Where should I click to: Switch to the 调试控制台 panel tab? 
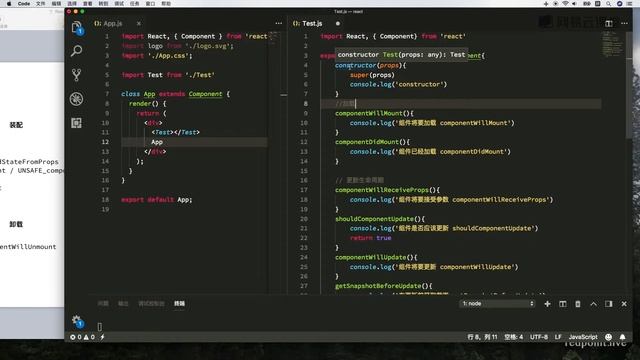coord(151,303)
